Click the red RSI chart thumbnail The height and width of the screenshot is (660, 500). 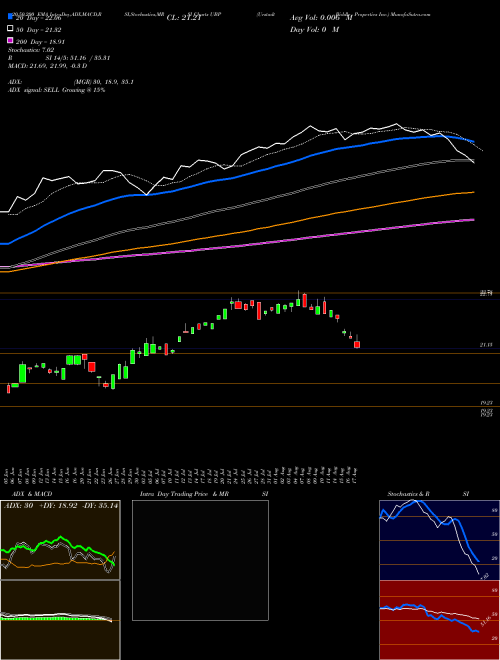pyautogui.click(x=439, y=620)
